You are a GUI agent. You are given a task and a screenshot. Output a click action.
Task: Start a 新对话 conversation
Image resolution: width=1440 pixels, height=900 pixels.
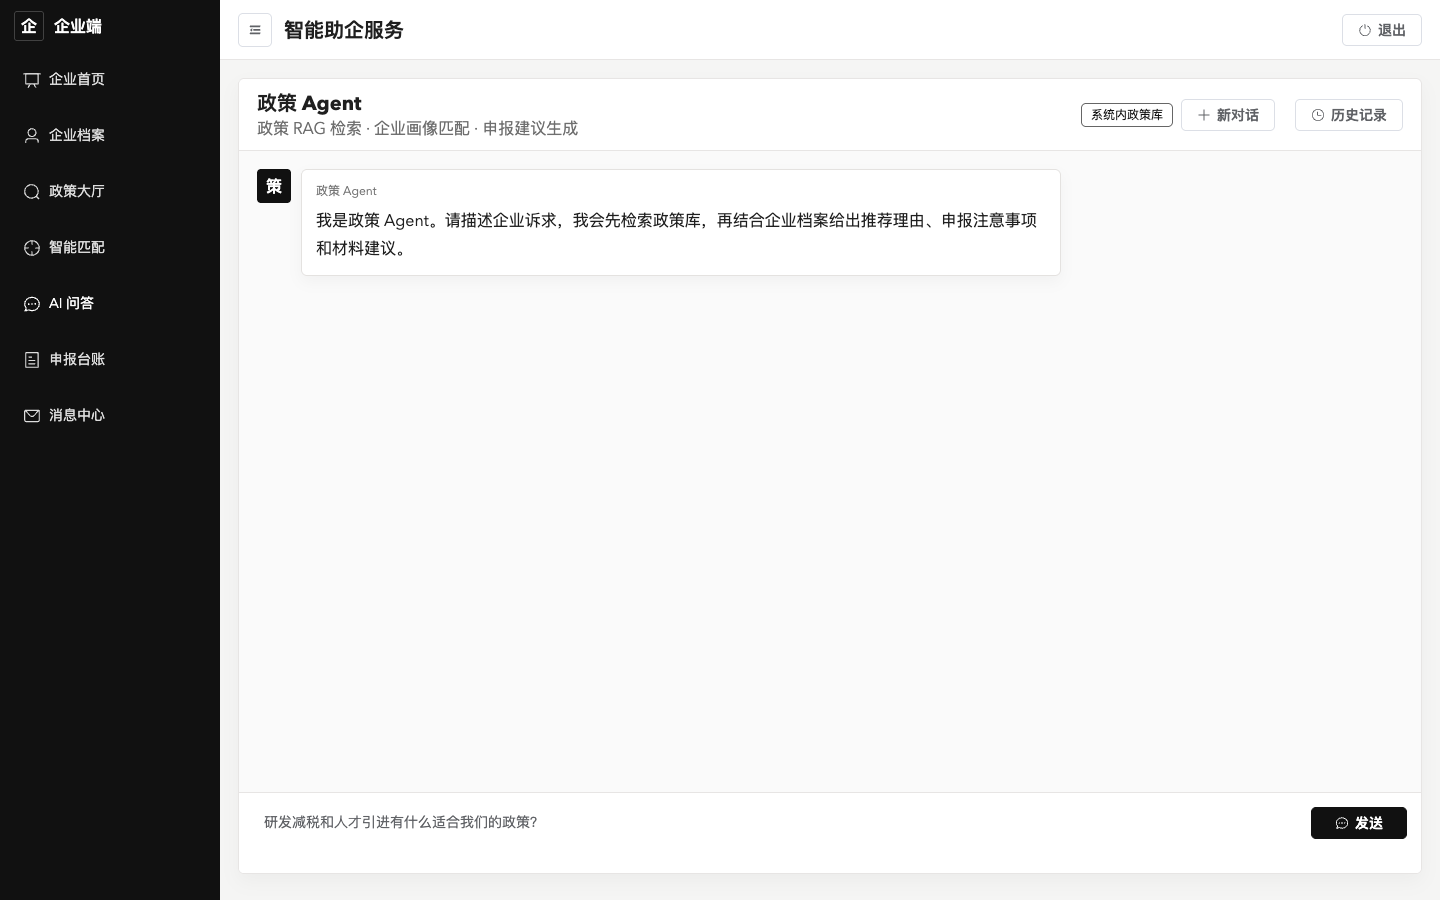click(1228, 115)
